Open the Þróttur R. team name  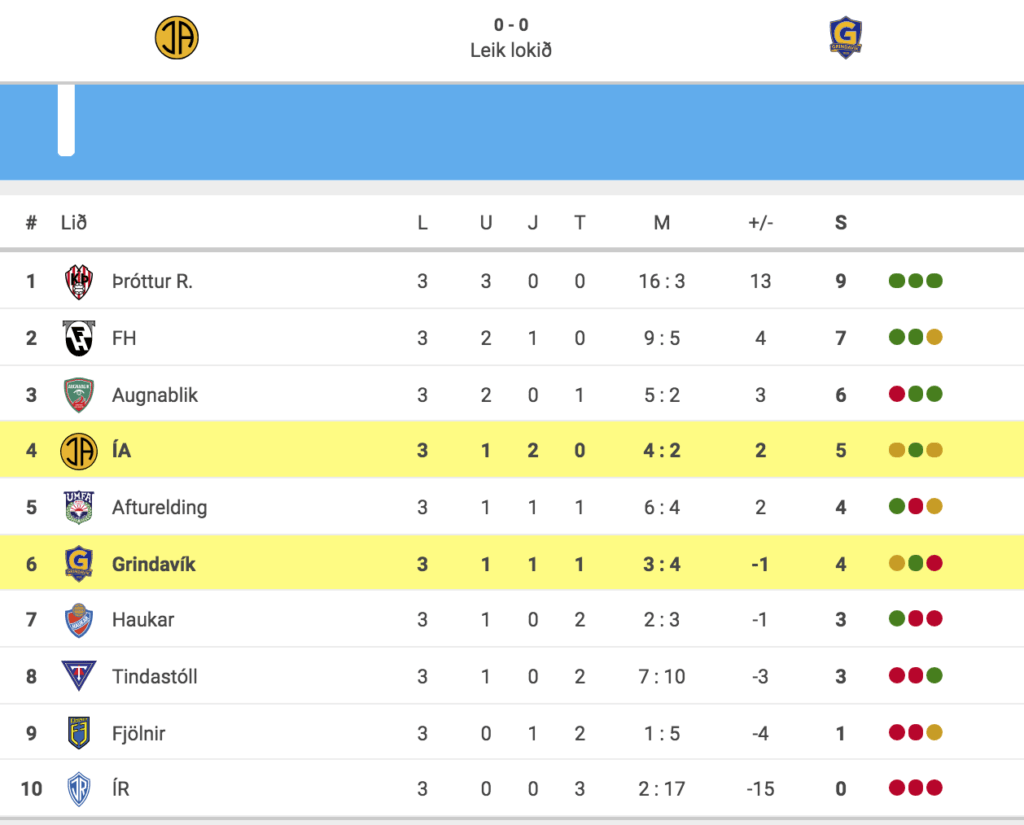pos(152,282)
